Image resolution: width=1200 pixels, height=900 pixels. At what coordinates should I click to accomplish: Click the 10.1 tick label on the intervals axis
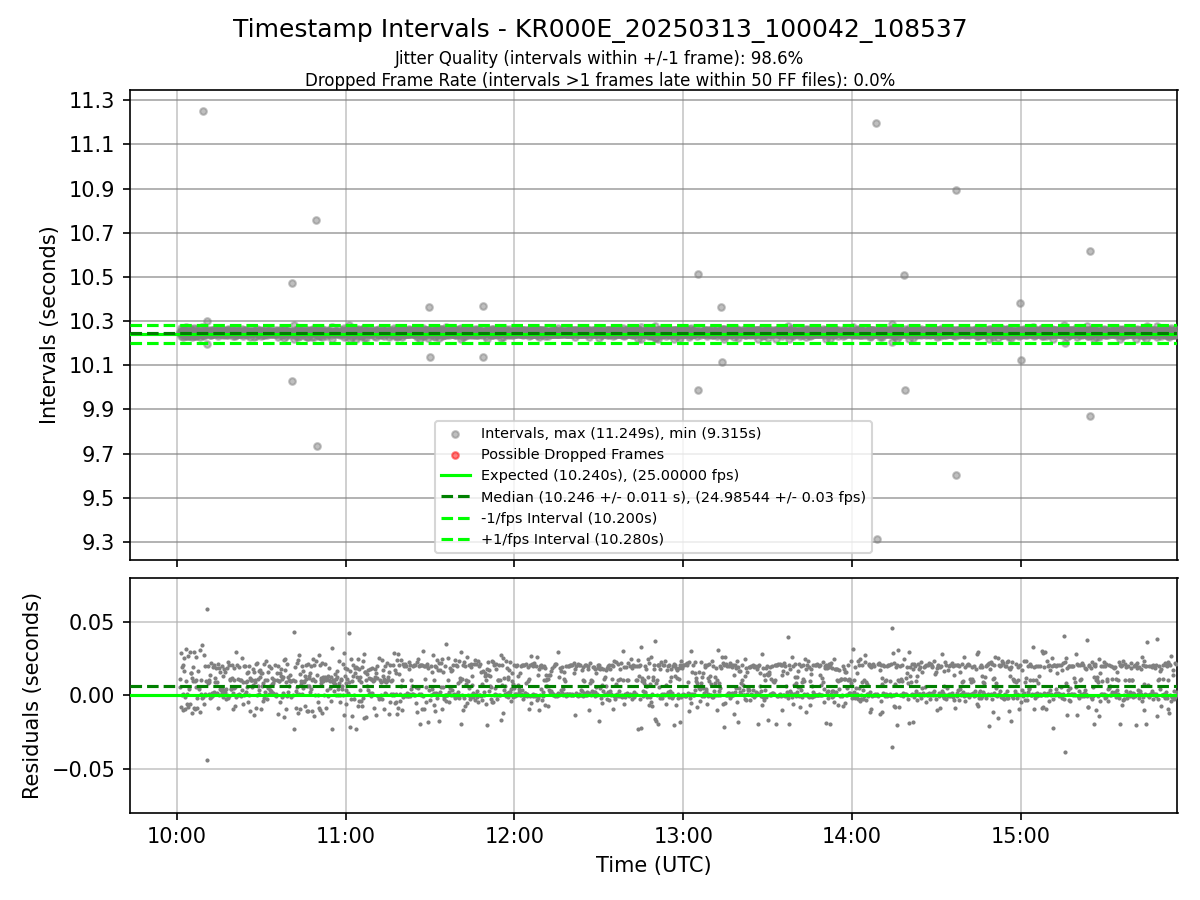(93, 366)
